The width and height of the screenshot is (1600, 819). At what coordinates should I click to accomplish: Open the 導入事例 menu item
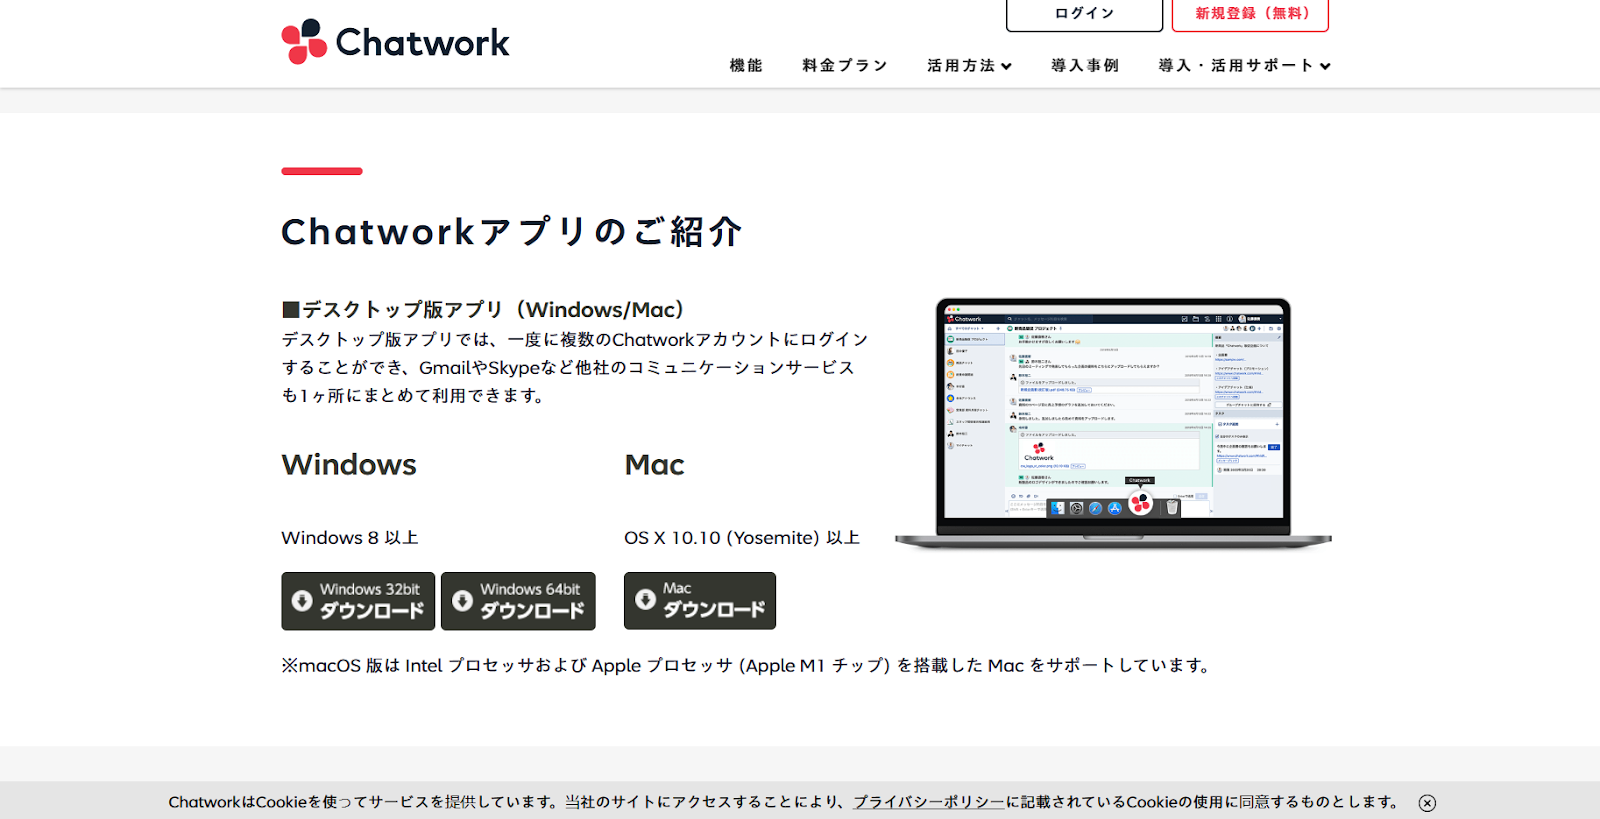coord(1085,65)
